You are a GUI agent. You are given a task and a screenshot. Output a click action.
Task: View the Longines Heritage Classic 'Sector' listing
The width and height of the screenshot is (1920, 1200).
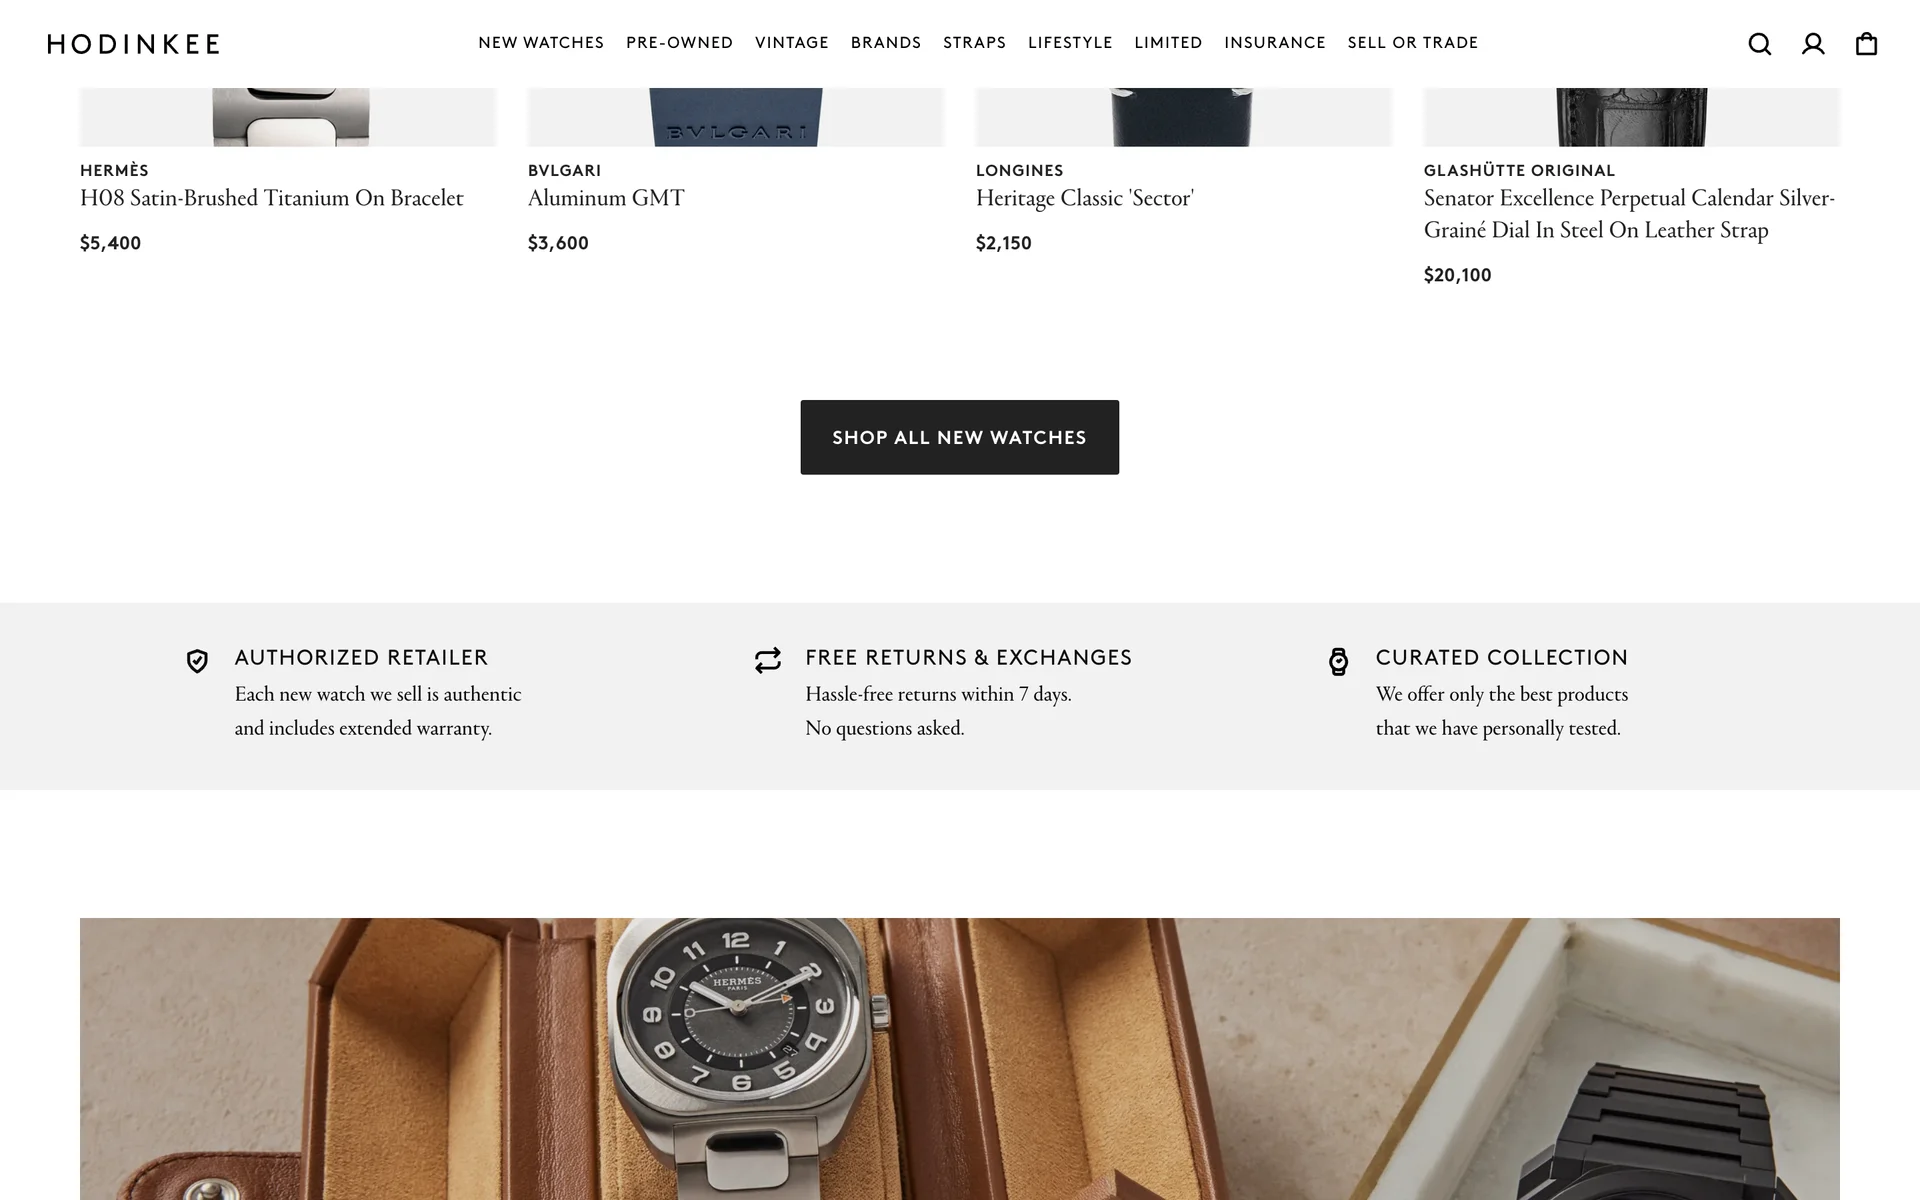tap(1084, 198)
